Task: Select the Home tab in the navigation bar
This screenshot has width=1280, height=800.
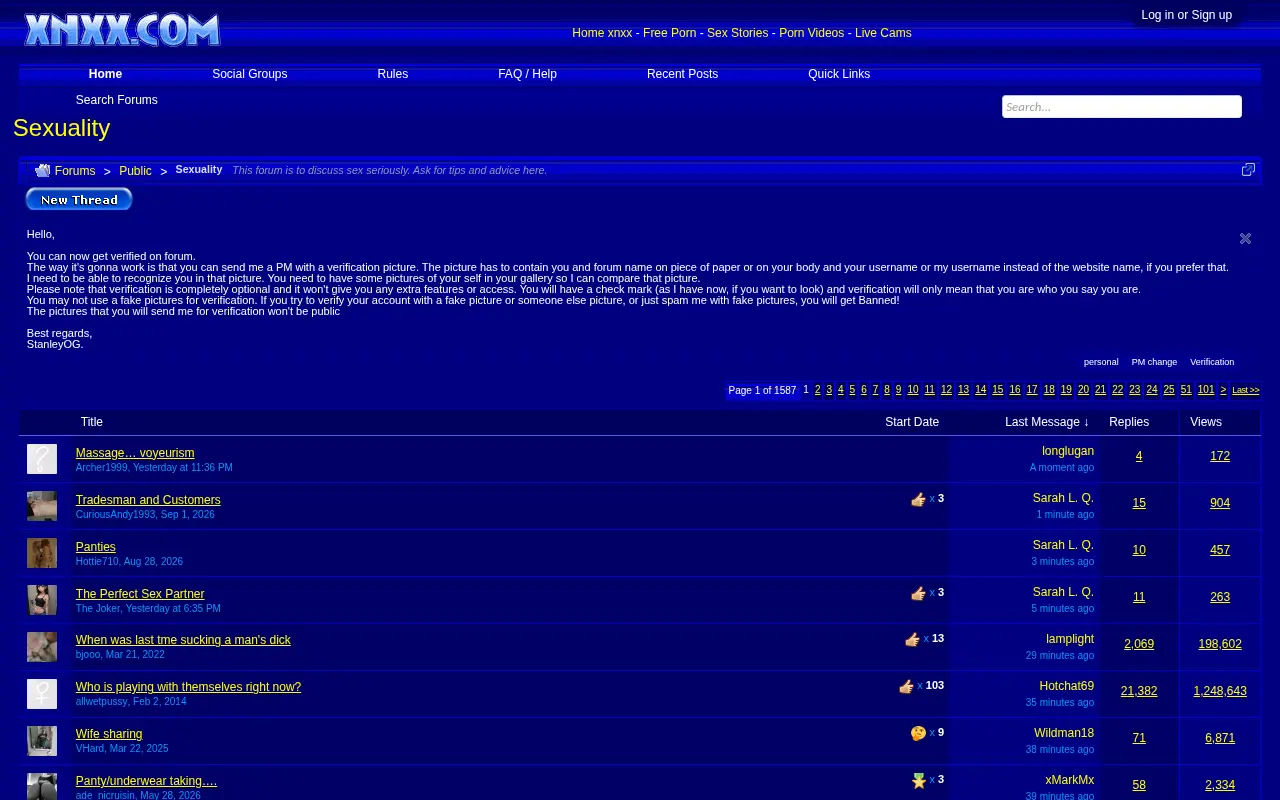Action: (x=105, y=74)
